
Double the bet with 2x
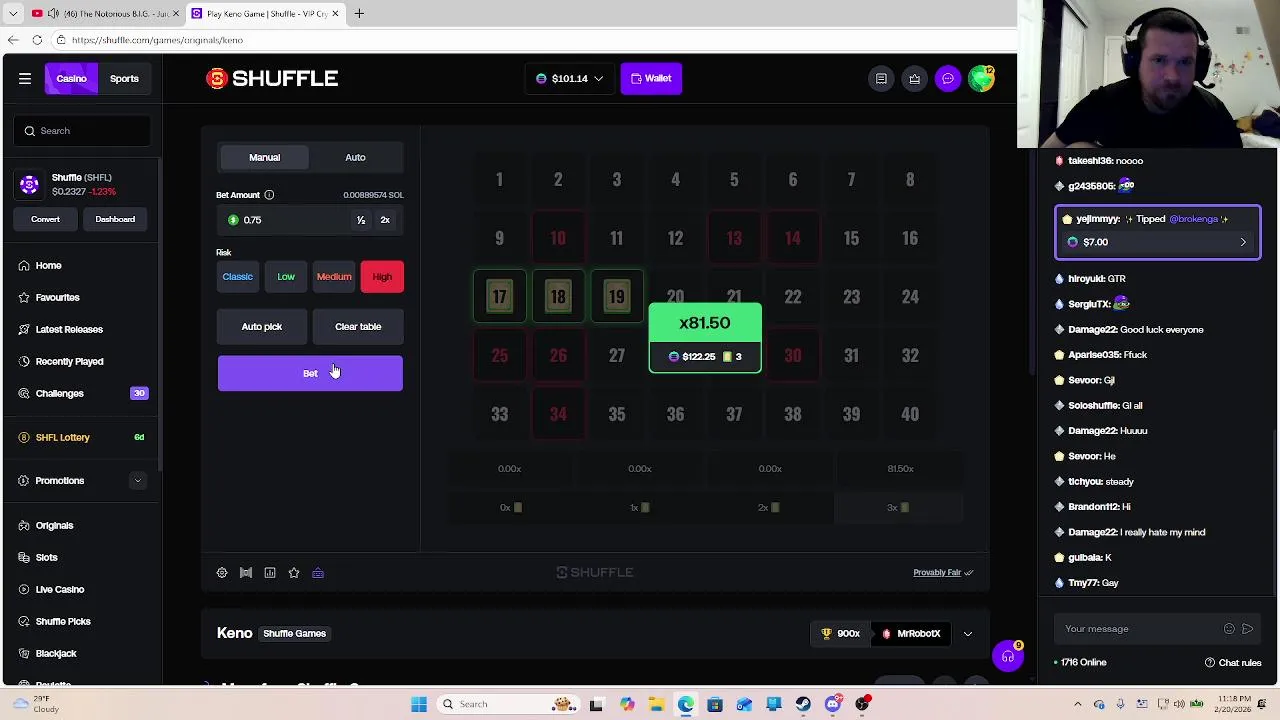[x=385, y=220]
